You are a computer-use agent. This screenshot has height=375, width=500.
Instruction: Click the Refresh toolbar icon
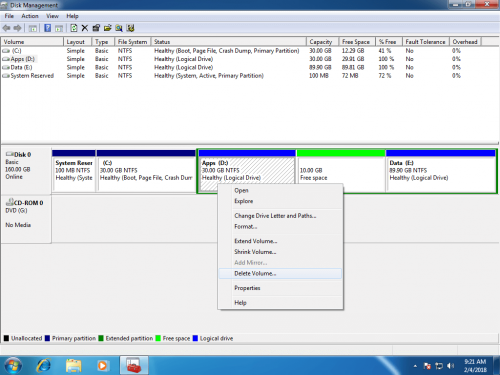tap(74, 28)
